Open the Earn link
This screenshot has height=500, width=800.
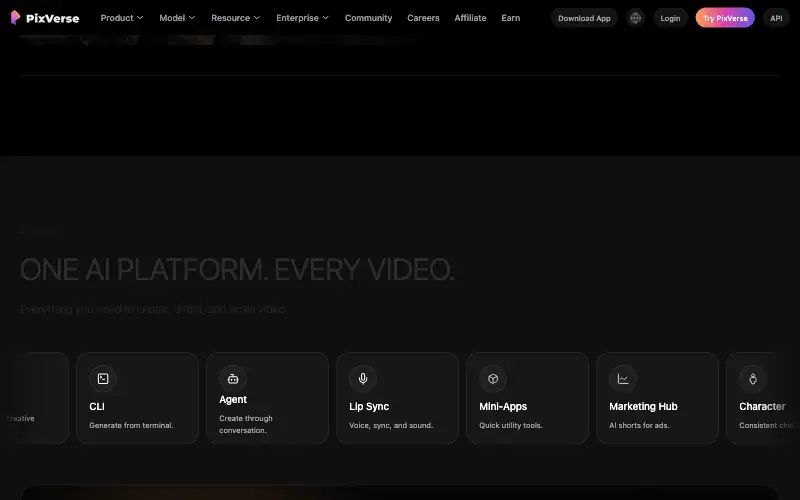[x=511, y=18]
